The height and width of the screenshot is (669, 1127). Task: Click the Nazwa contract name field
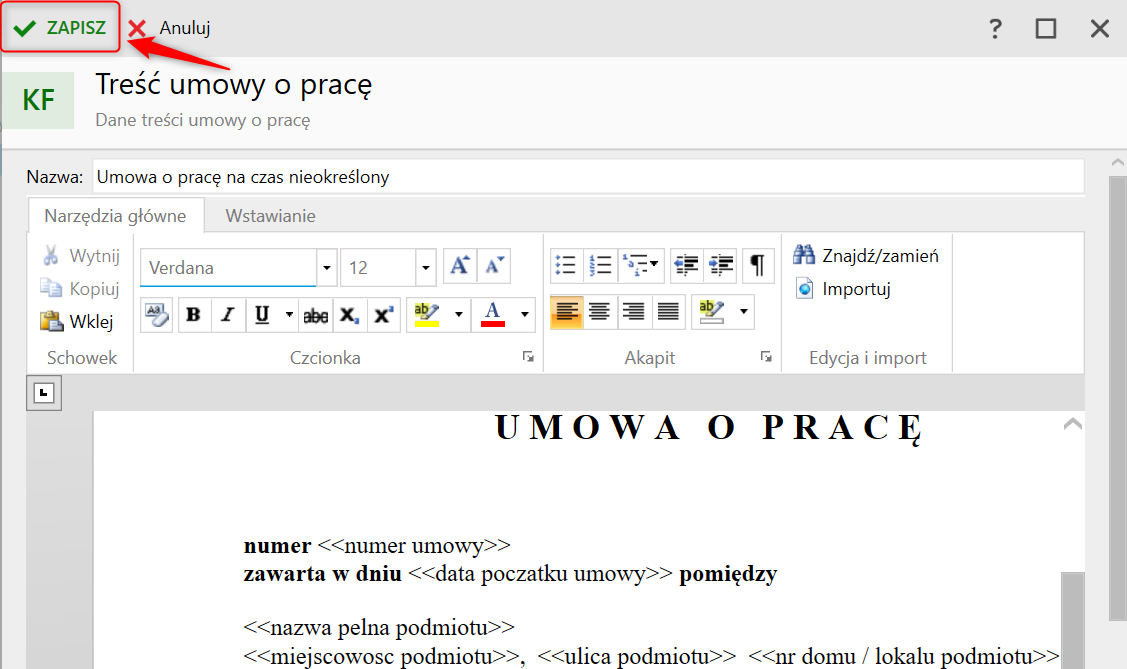pos(587,177)
